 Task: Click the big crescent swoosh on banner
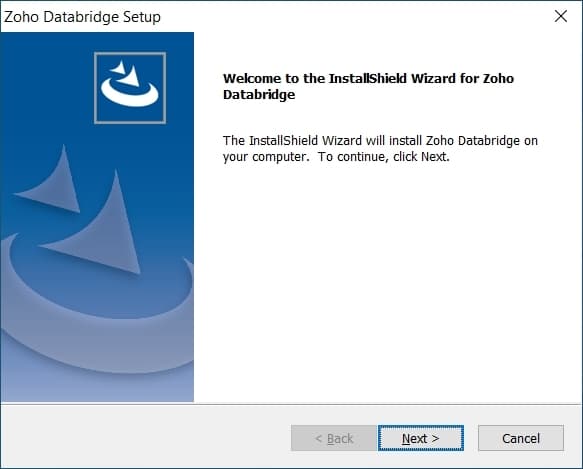pos(97,305)
